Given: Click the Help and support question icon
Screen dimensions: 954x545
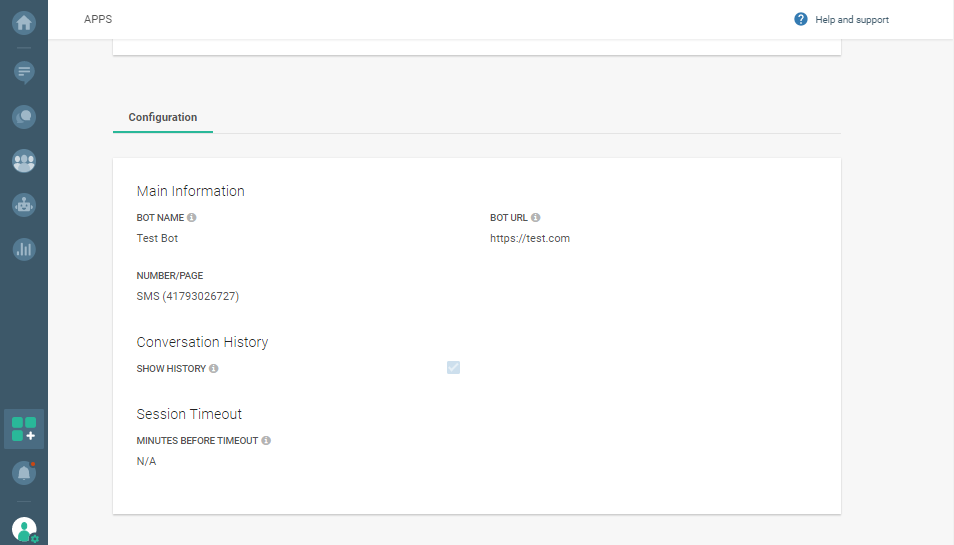Looking at the screenshot, I should pos(801,19).
